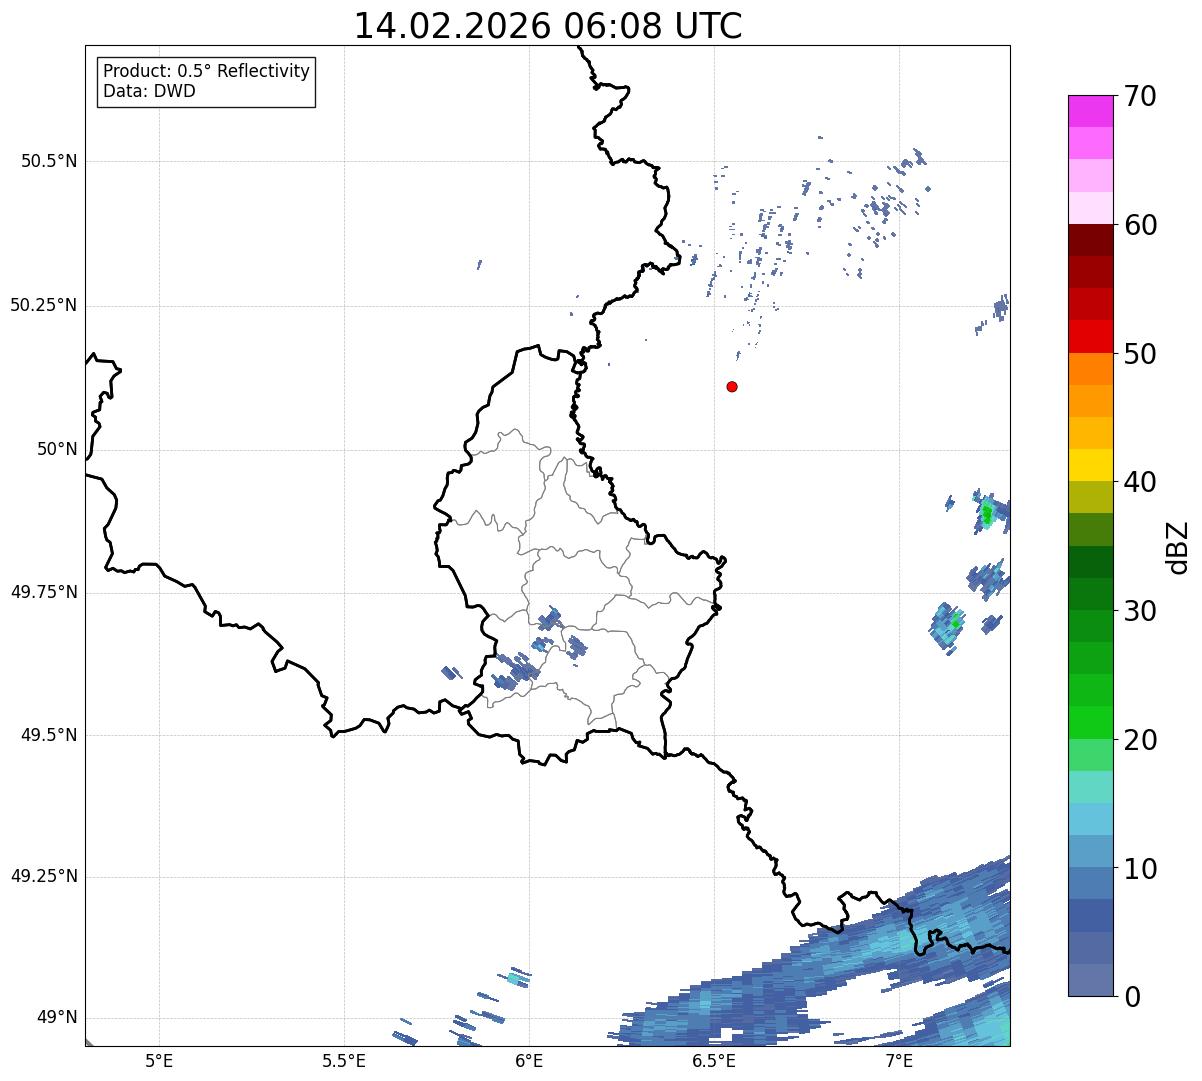Pick the magenta swatch at top of colorbar
Screen dimensions: 1202x1081
pos(1090,111)
